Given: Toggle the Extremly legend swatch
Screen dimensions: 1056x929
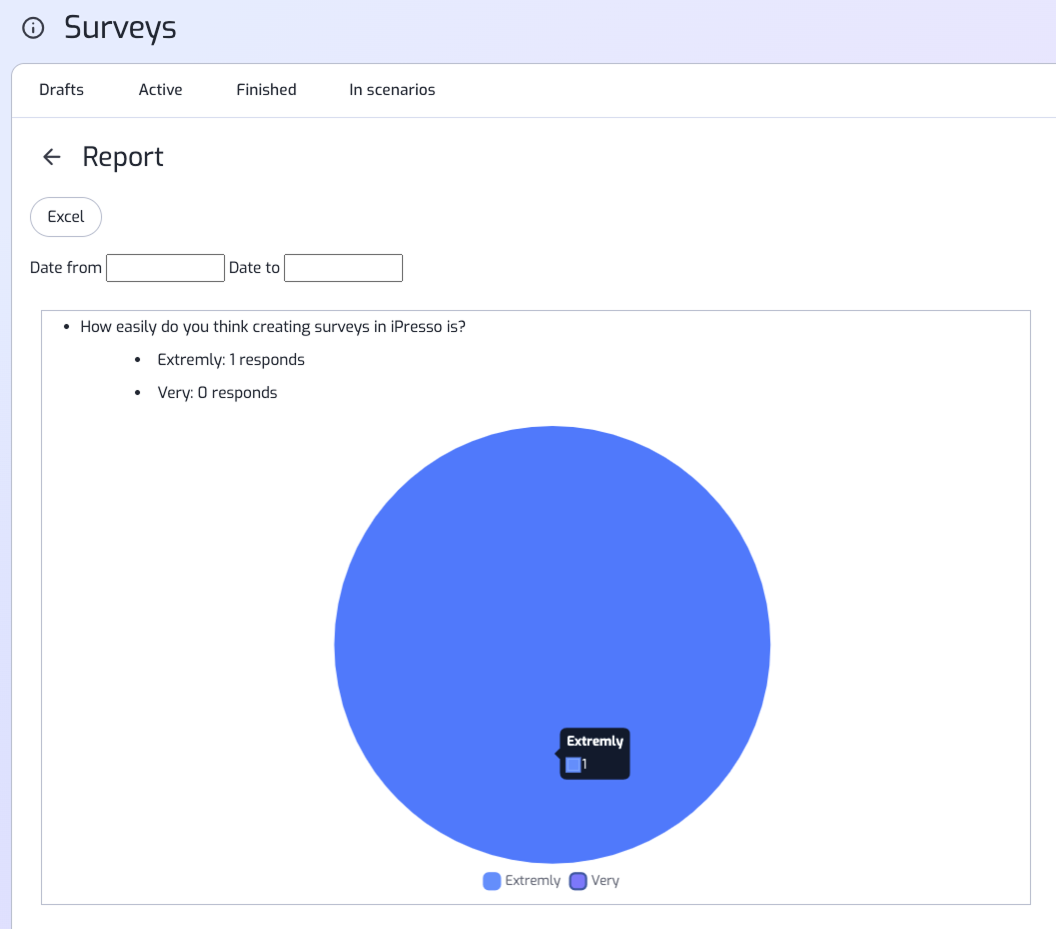Looking at the screenshot, I should pos(492,880).
